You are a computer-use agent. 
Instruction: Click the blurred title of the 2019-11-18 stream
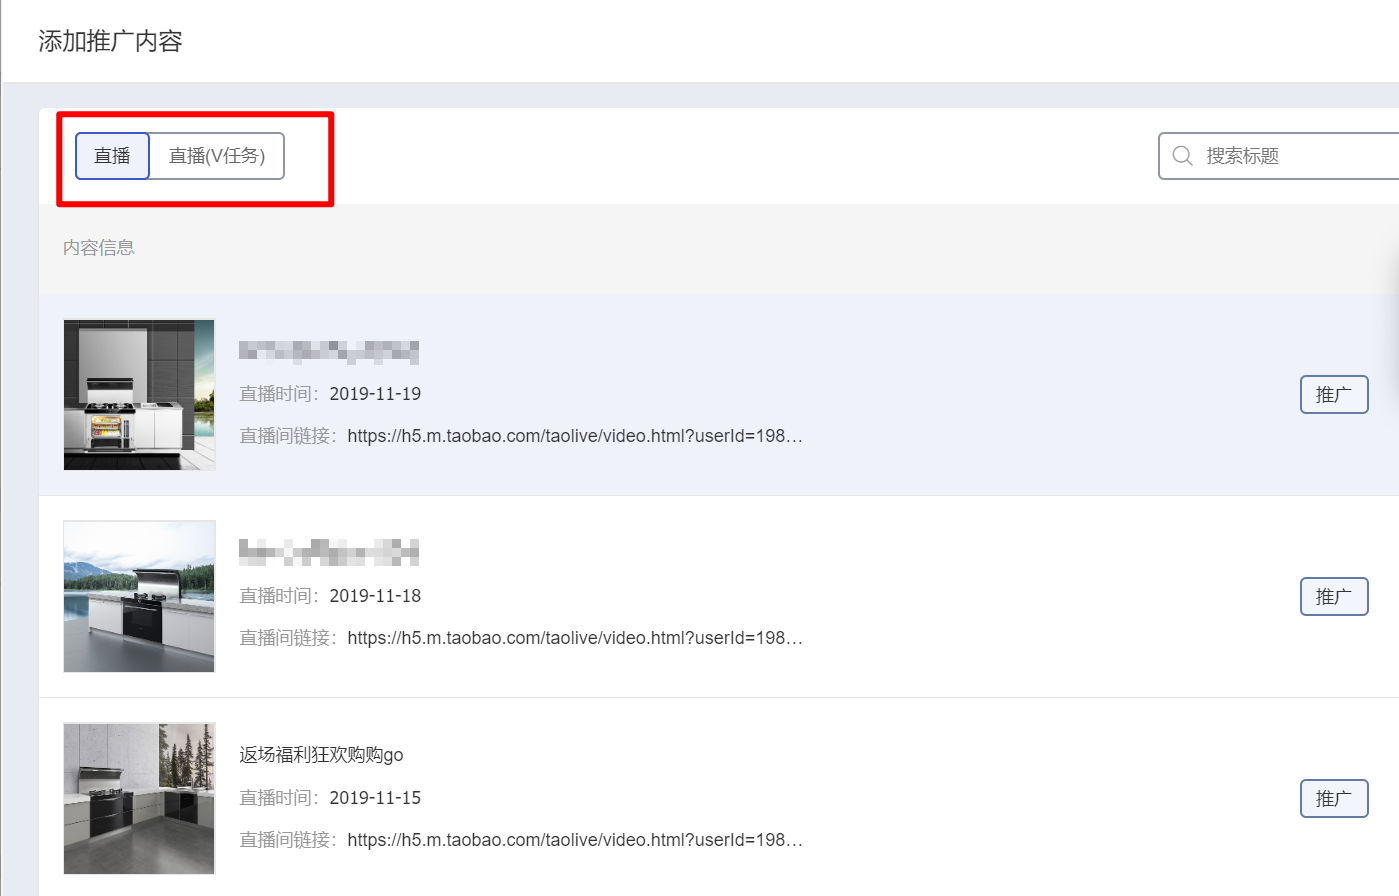point(329,552)
